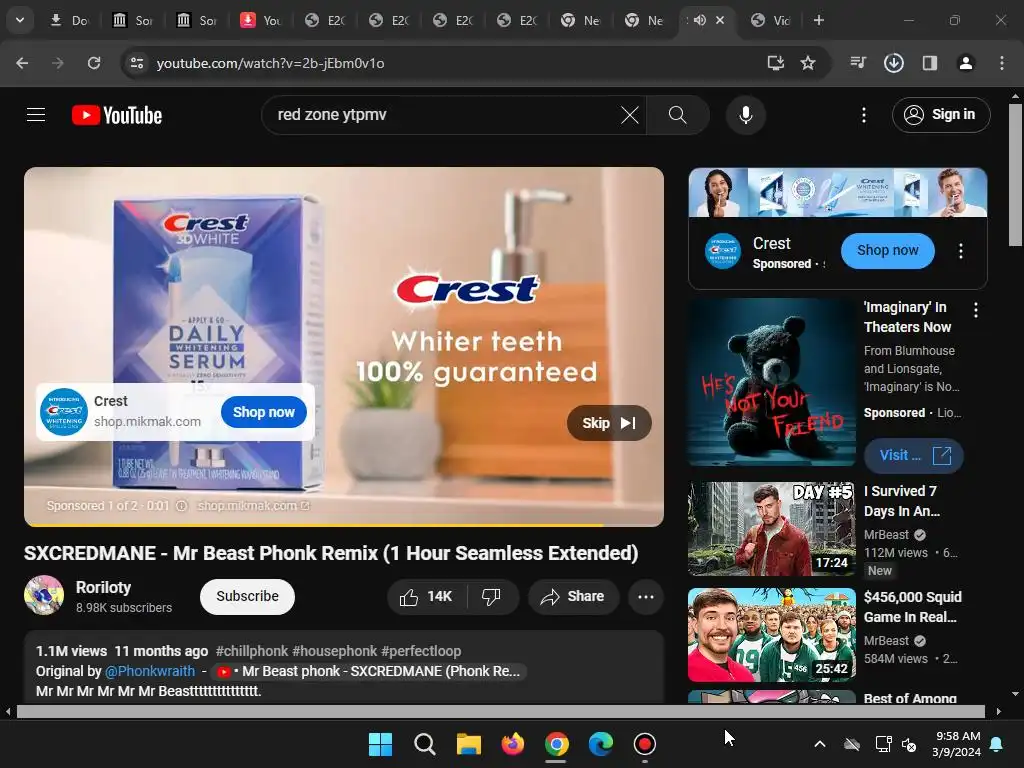
Task: Go to the YouTube home logo
Action: (117, 115)
